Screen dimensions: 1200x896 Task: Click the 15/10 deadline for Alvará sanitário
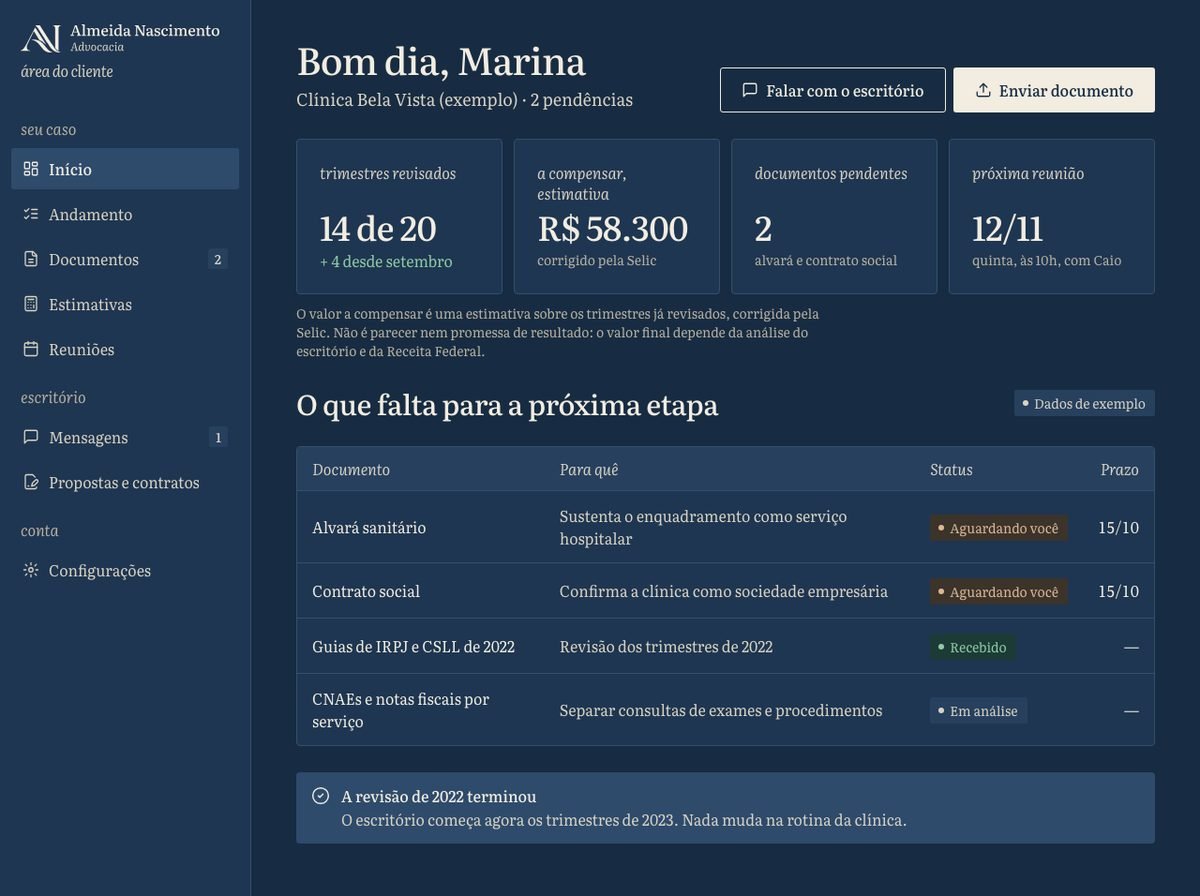(1118, 527)
